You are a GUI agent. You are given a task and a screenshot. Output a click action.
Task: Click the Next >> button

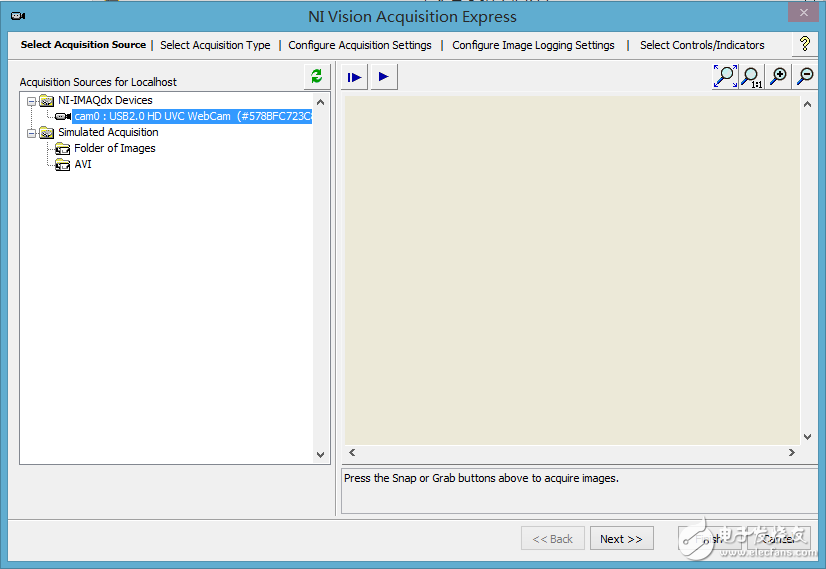(x=622, y=538)
